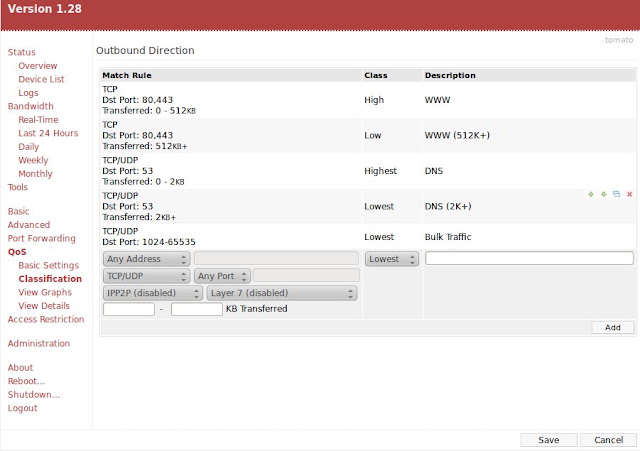Image resolution: width=640 pixels, height=451 pixels.
Task: Click the maximum KB Transferred field
Action: (x=197, y=309)
